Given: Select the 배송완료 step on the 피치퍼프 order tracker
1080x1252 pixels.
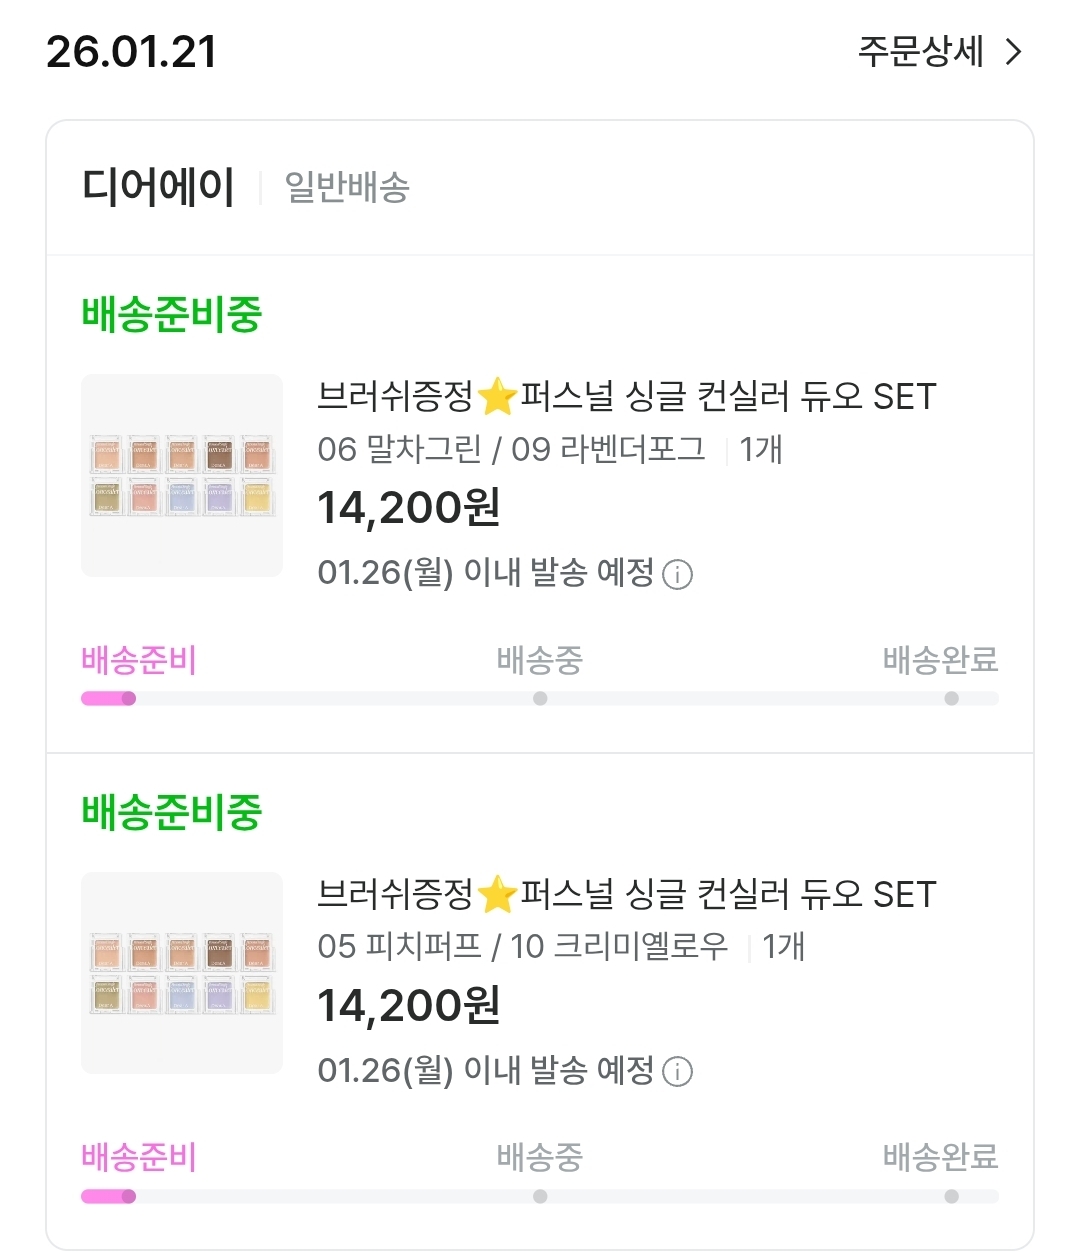Looking at the screenshot, I should [x=940, y=1158].
